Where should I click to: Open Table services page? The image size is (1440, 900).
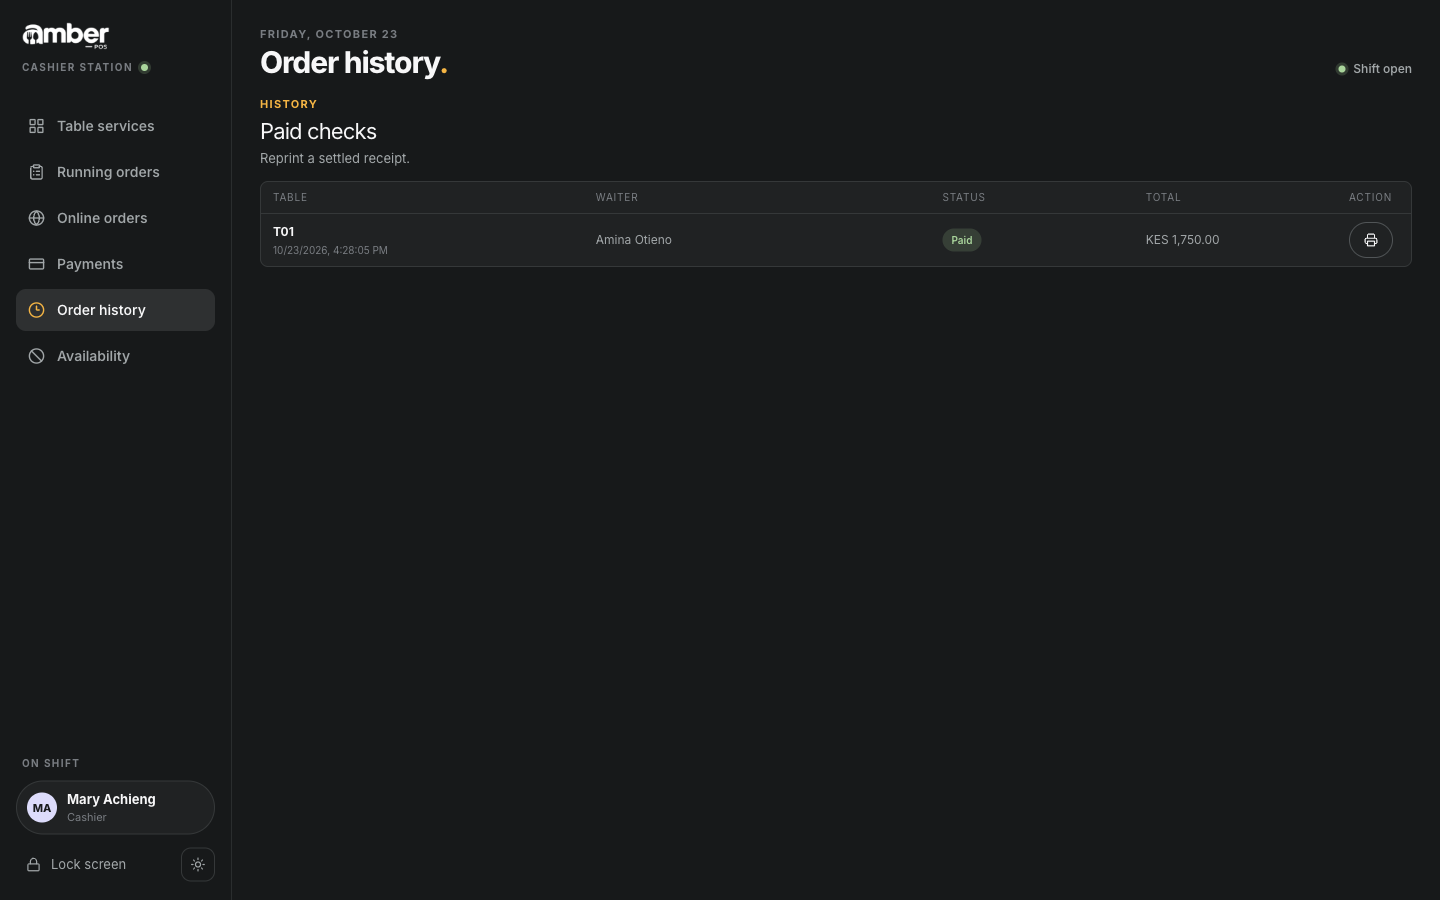point(115,126)
